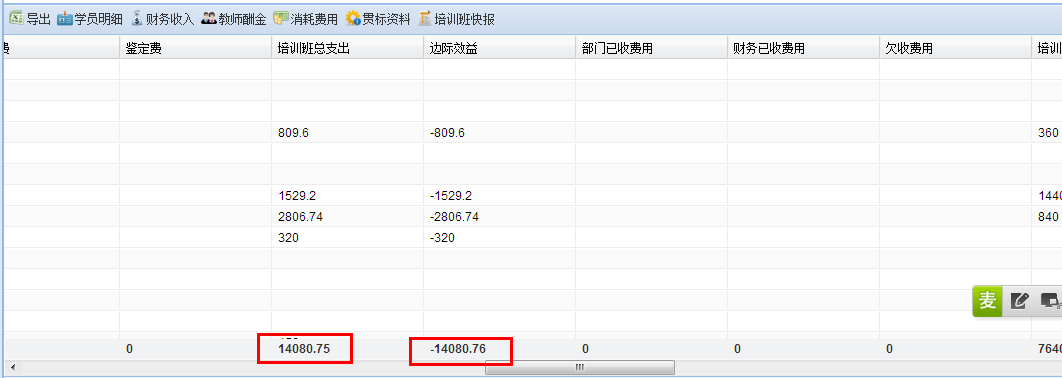The image size is (1062, 378).
Task: Sort by the 边际效益 column header
Action: (499, 48)
